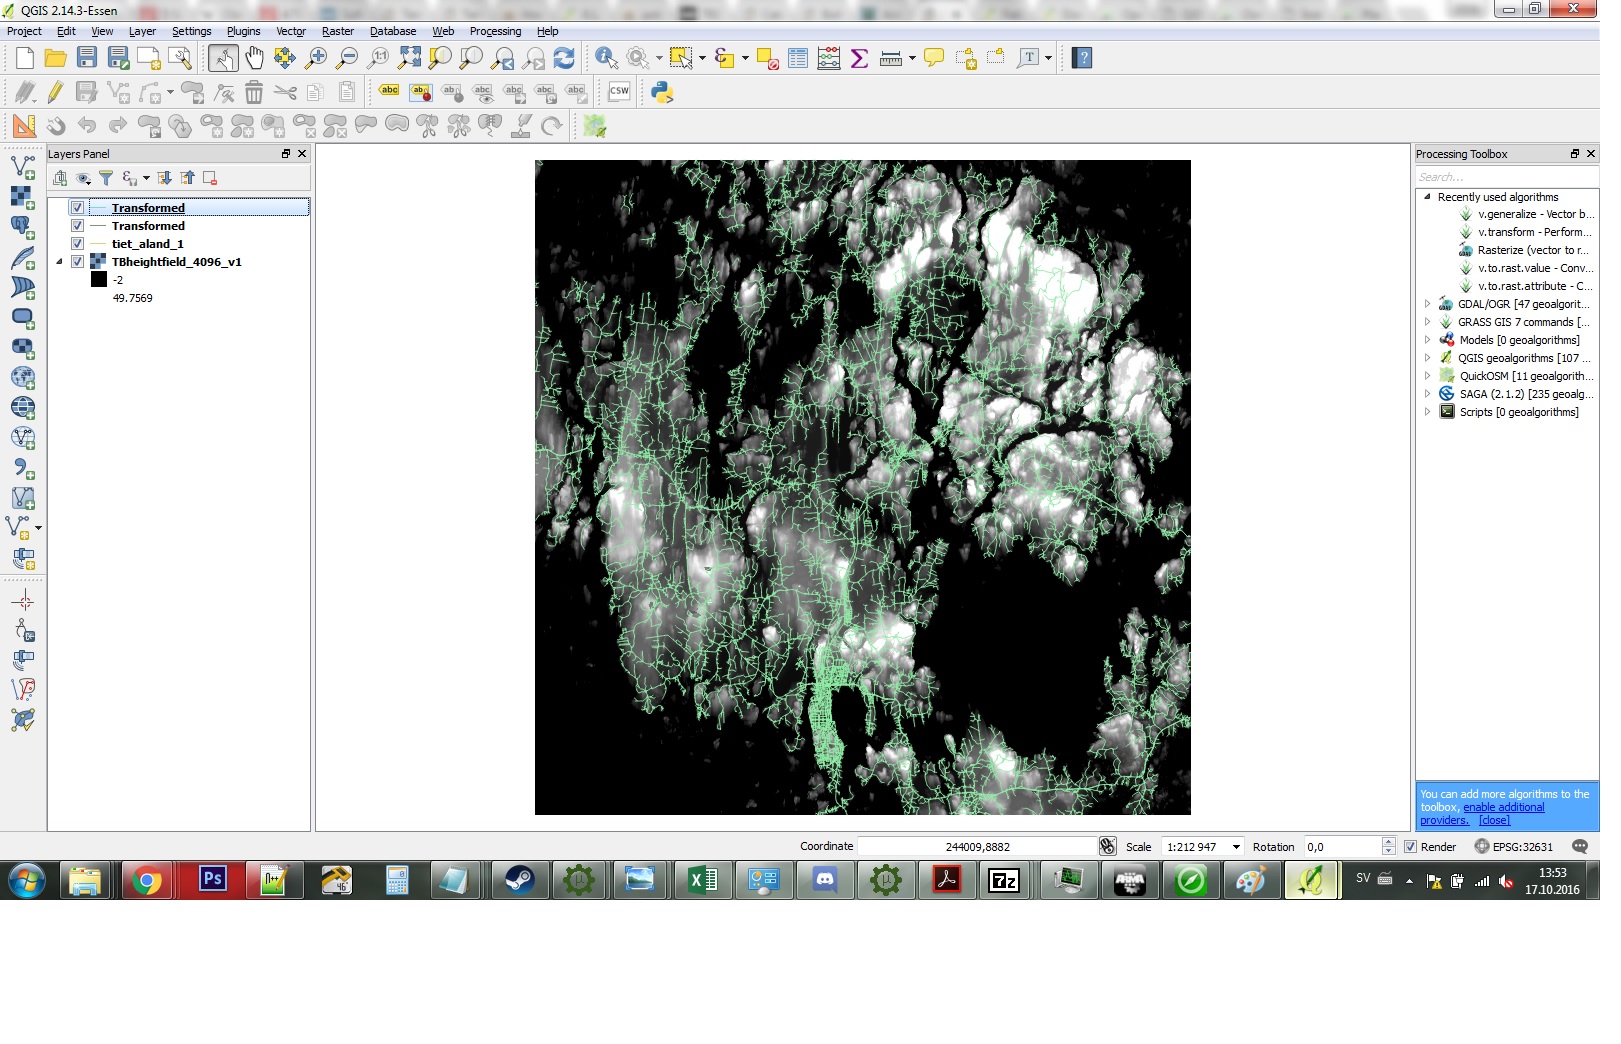The height and width of the screenshot is (1044, 1621).
Task: Click the Identify Features tool
Action: [606, 58]
